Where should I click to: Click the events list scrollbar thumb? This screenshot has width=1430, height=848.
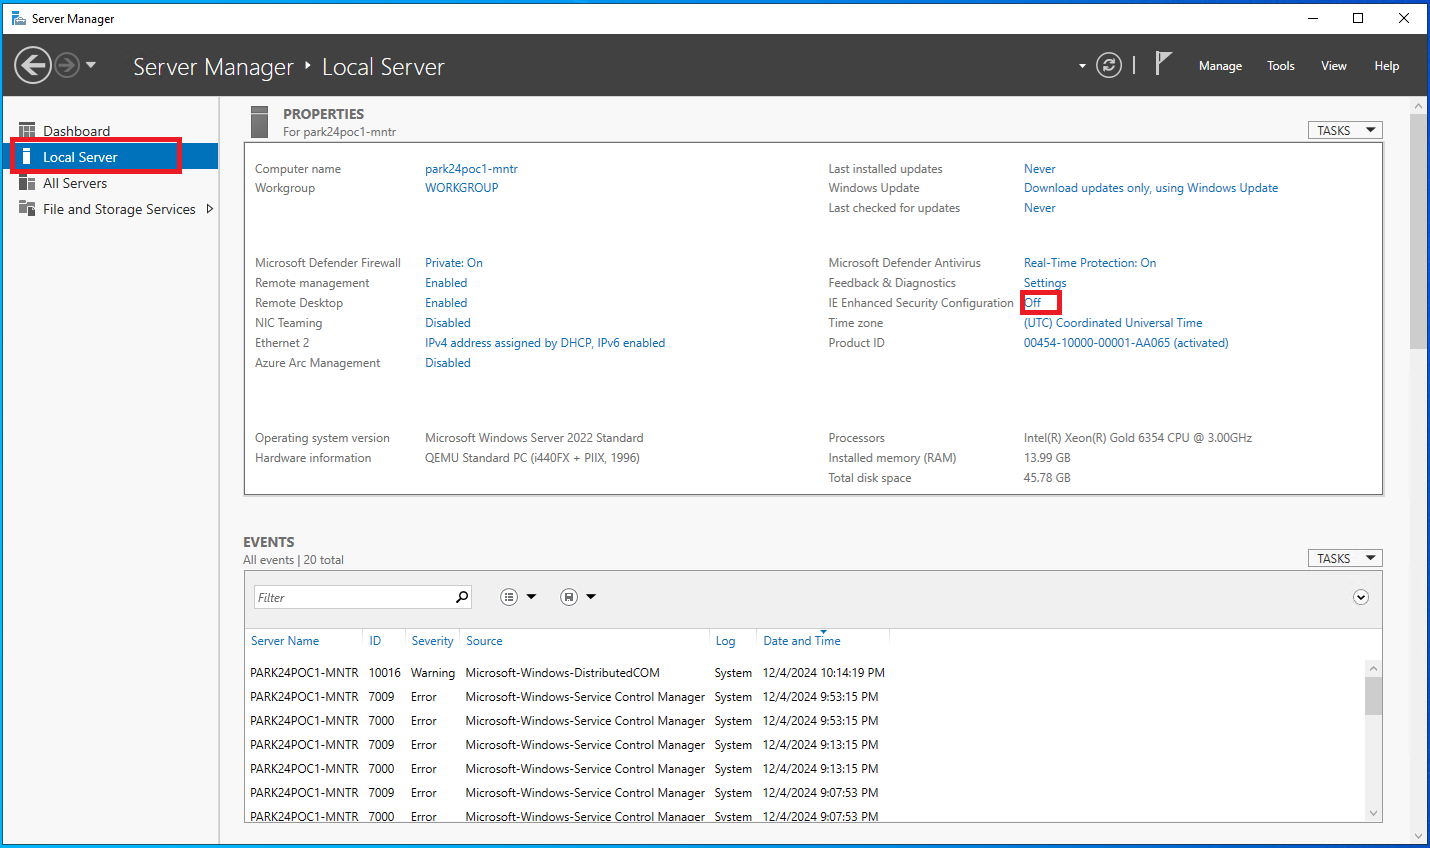[x=1373, y=696]
